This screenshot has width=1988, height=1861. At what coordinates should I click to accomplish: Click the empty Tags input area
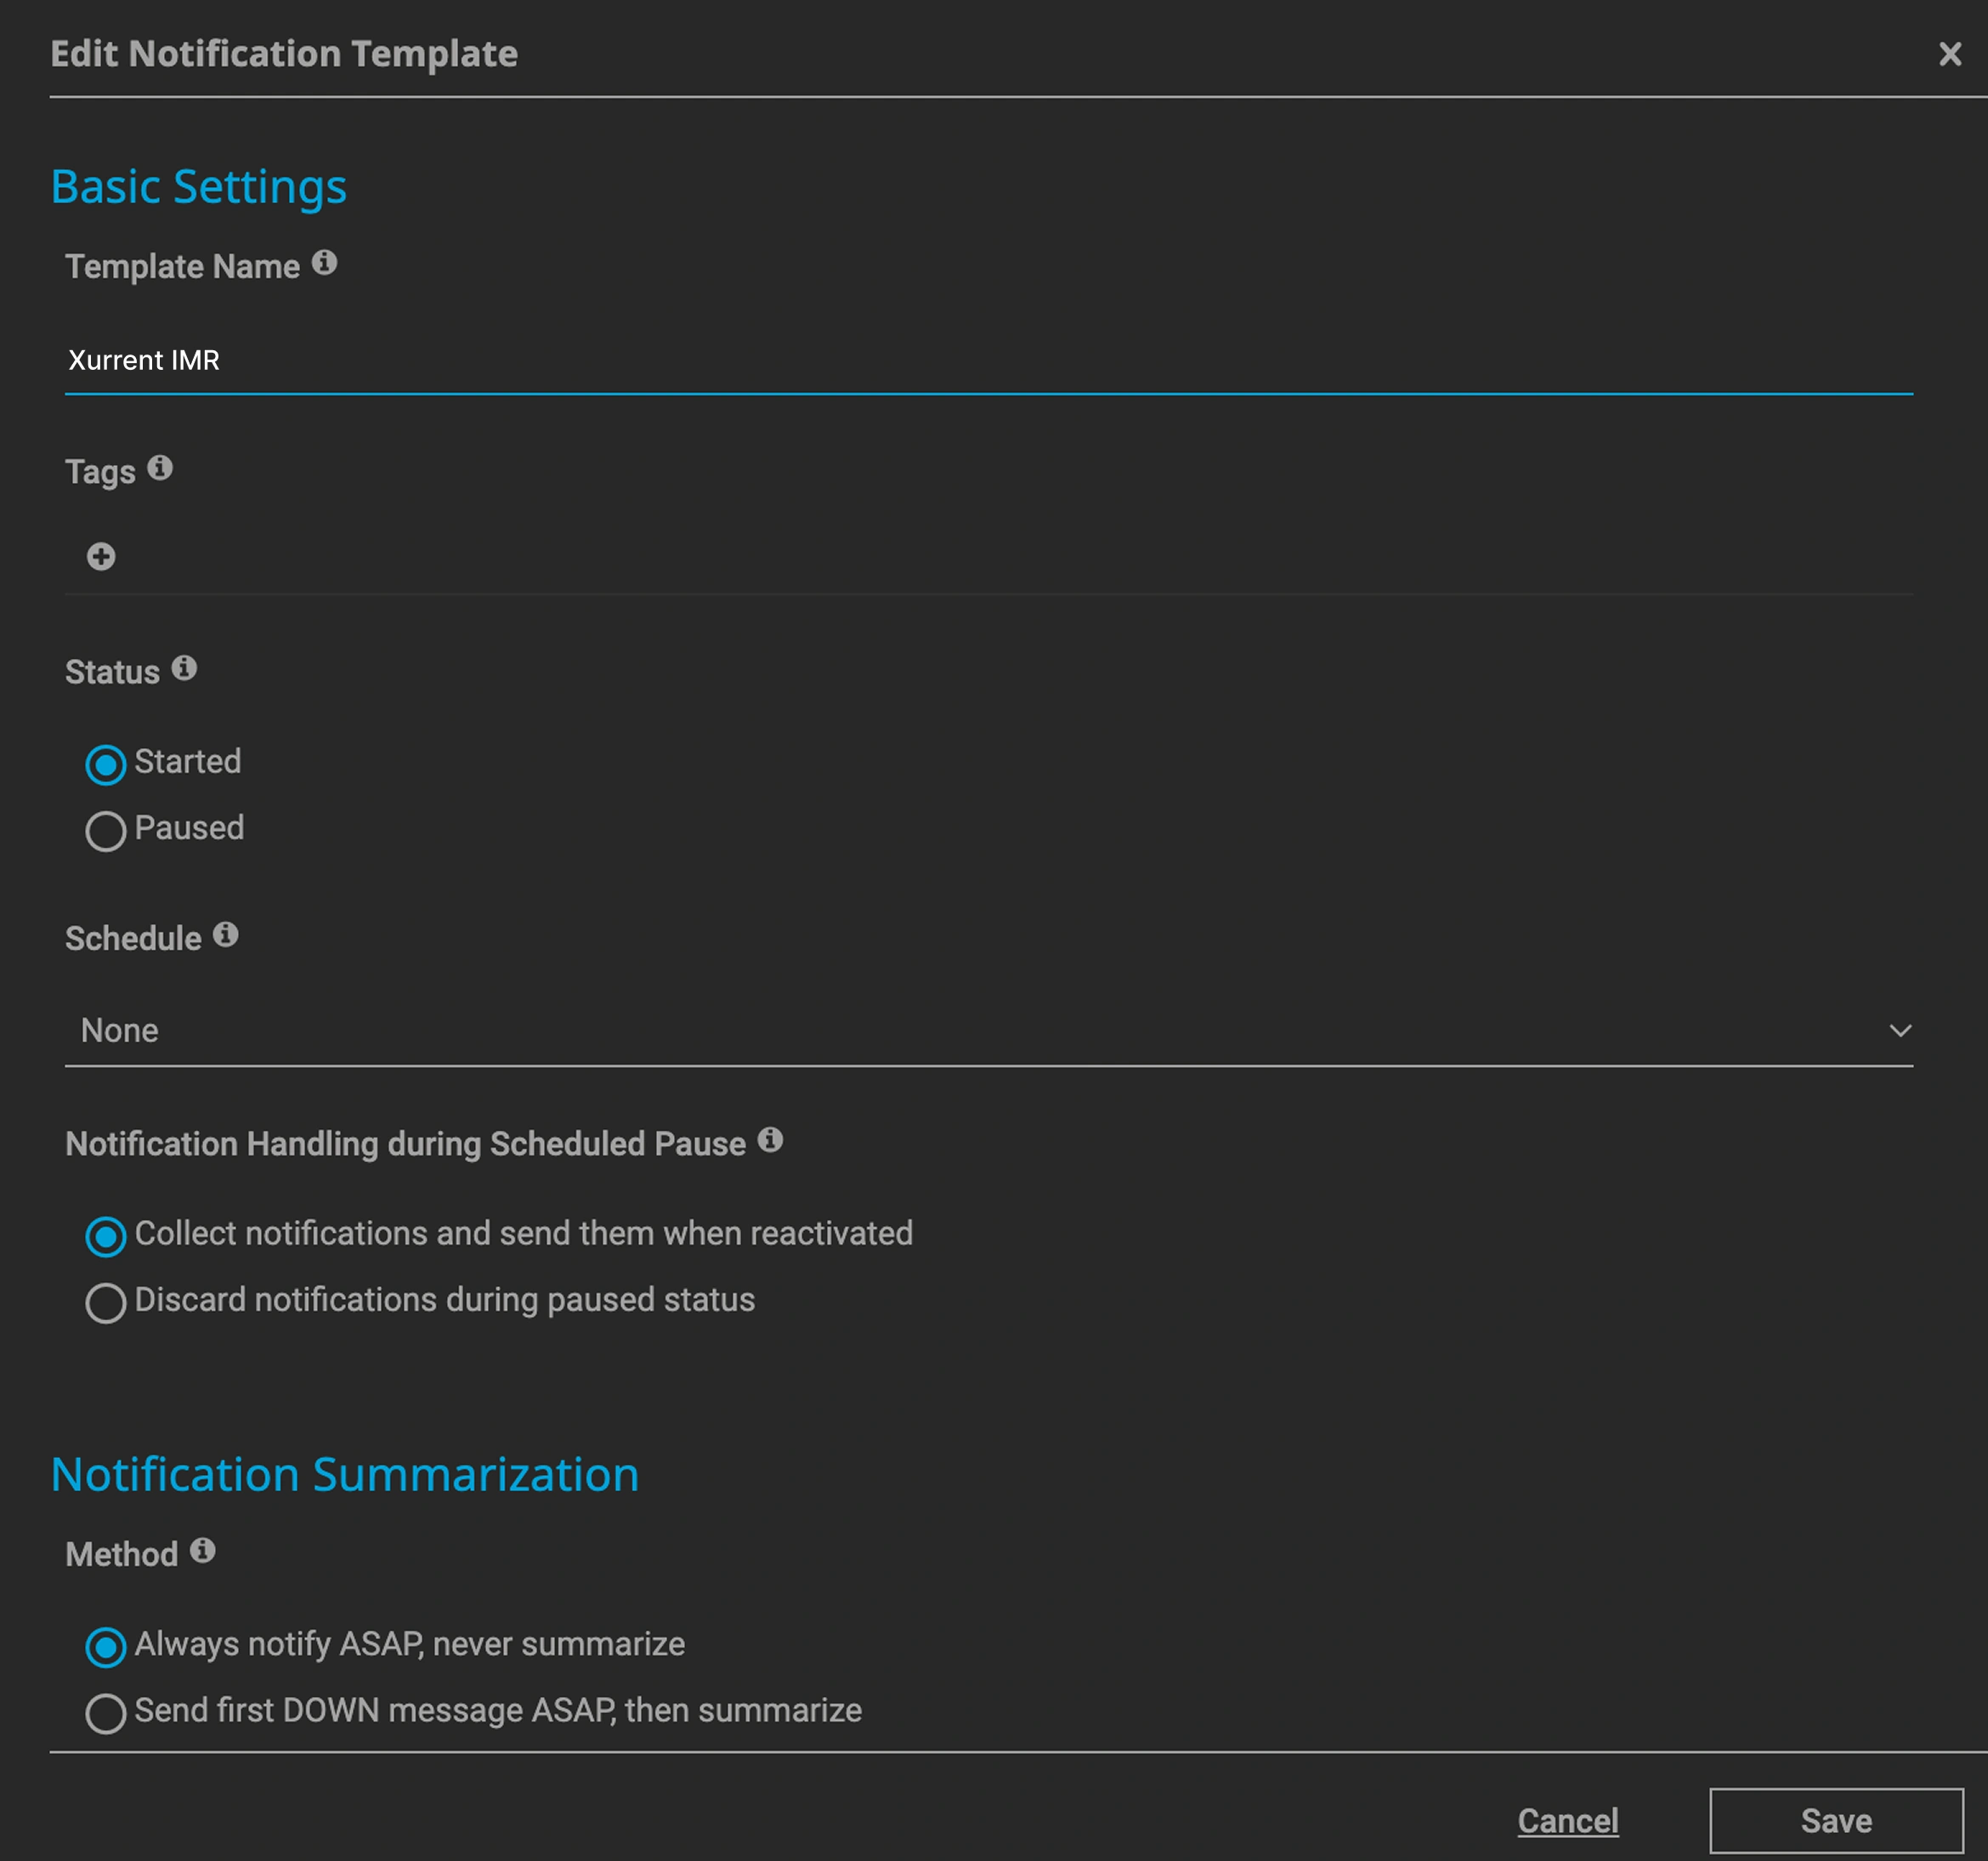pos(1000,557)
